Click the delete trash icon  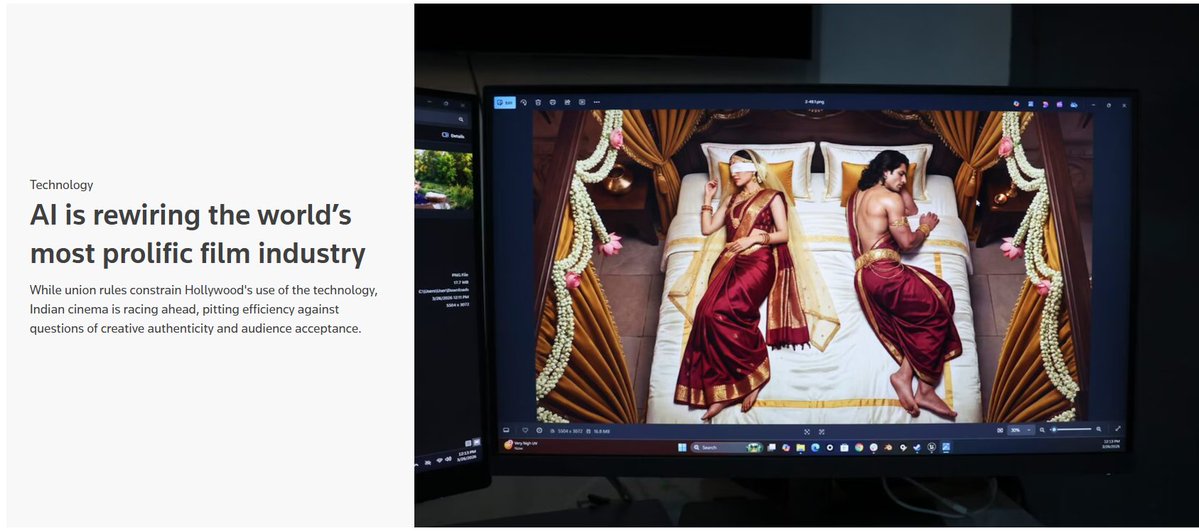tap(538, 102)
